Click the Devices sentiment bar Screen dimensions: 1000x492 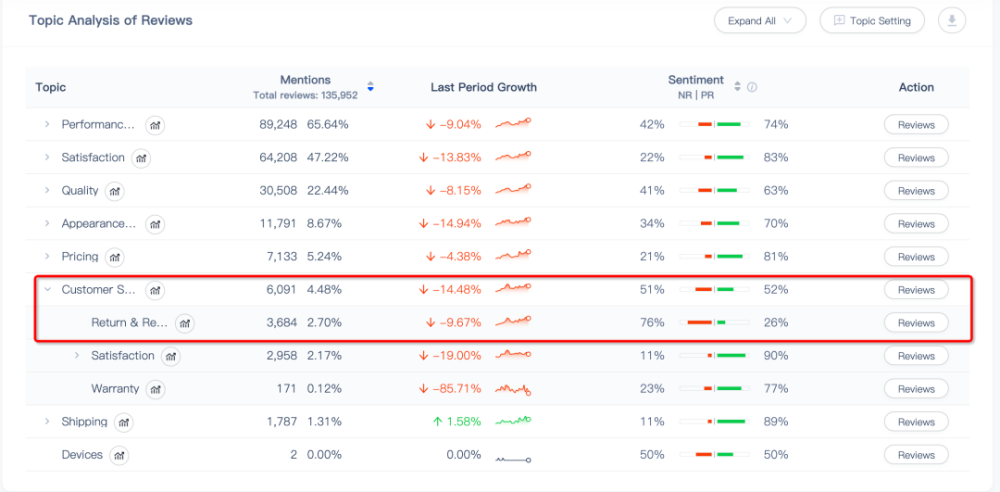pos(714,455)
